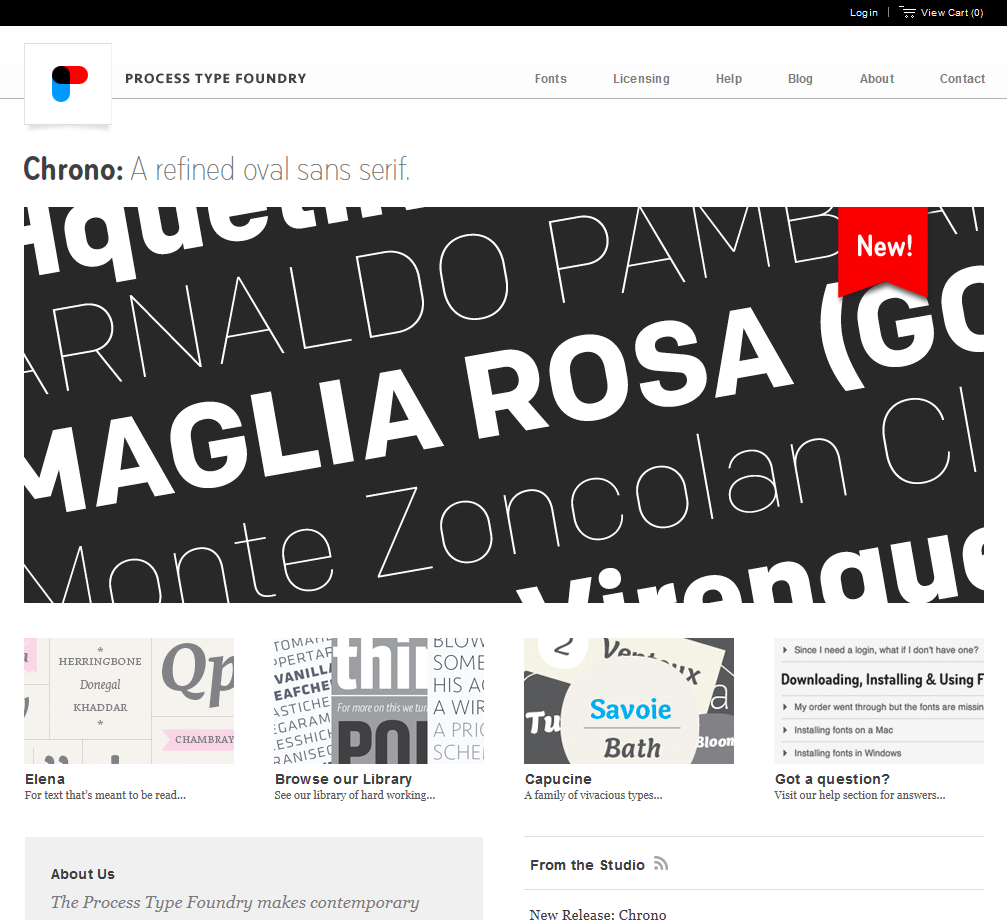
Task: Open the Browse our Library thumbnail
Action: click(379, 700)
